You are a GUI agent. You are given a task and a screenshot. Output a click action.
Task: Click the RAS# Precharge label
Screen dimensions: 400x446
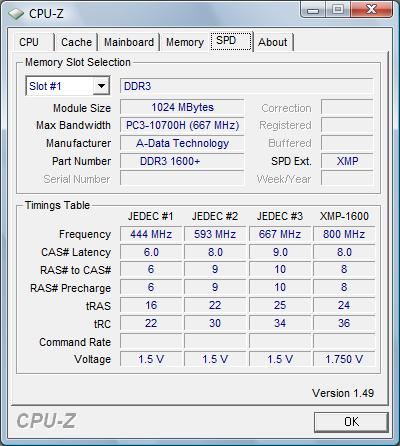pos(70,288)
